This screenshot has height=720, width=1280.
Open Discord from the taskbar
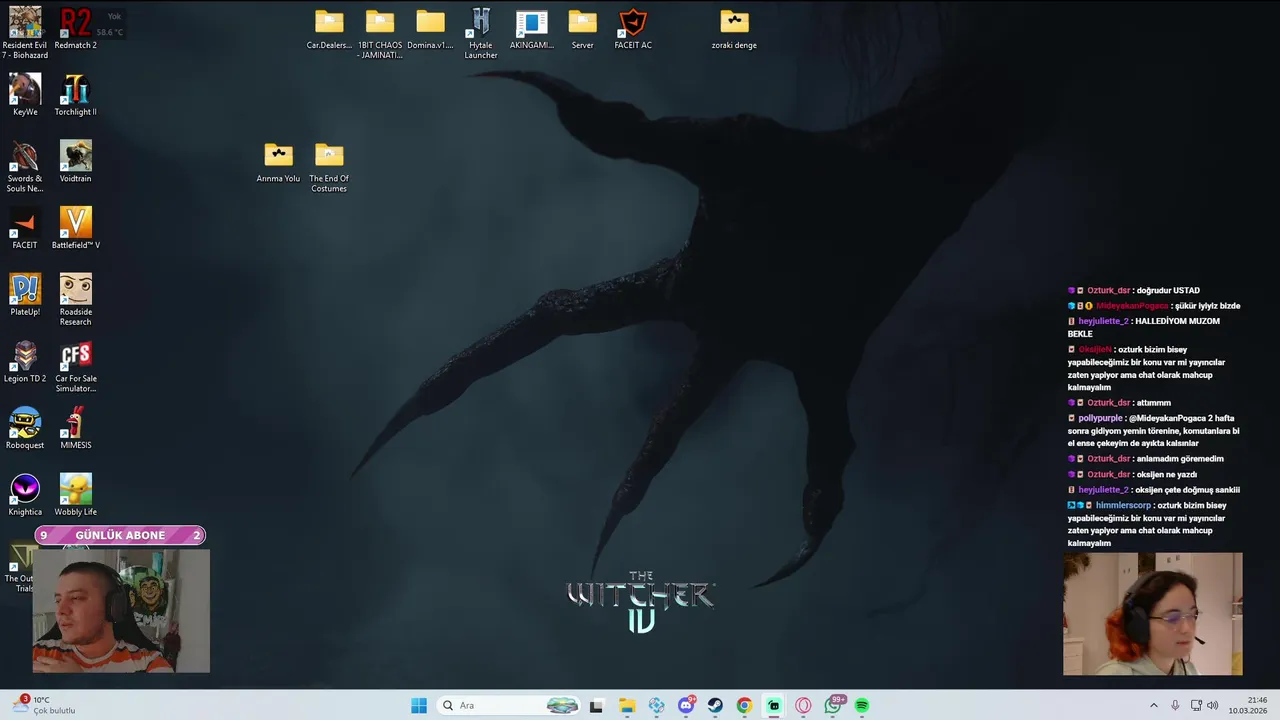686,705
